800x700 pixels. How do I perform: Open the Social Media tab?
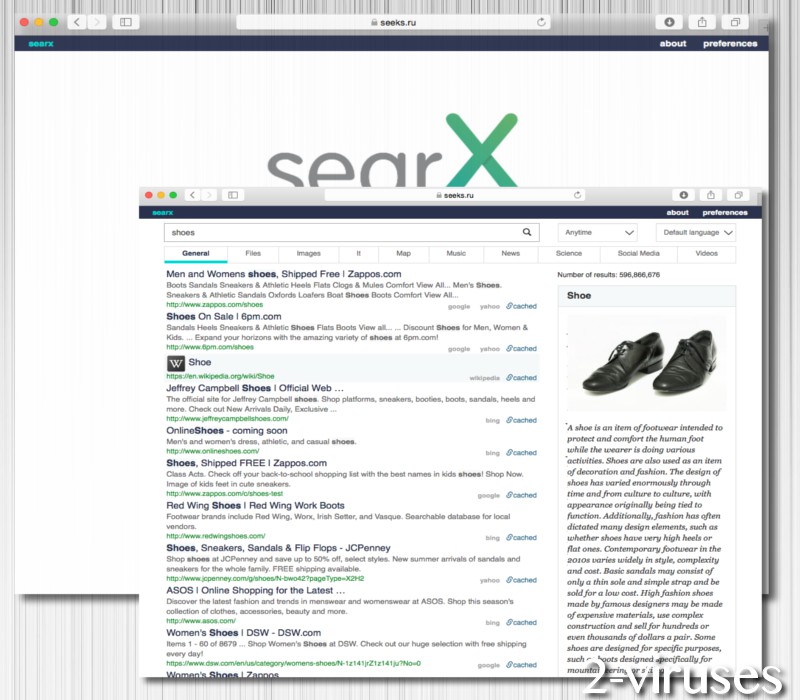(638, 254)
